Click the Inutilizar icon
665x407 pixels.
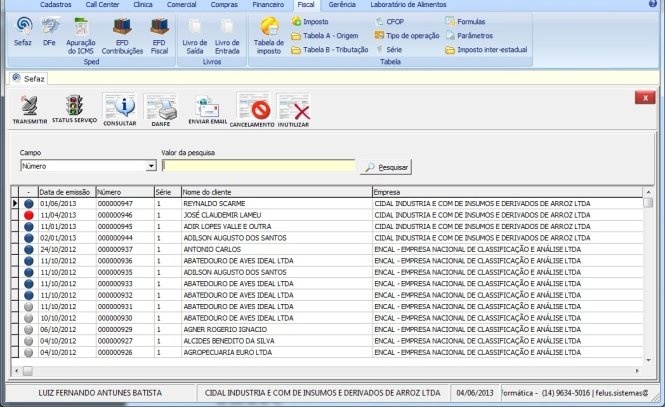coord(293,110)
